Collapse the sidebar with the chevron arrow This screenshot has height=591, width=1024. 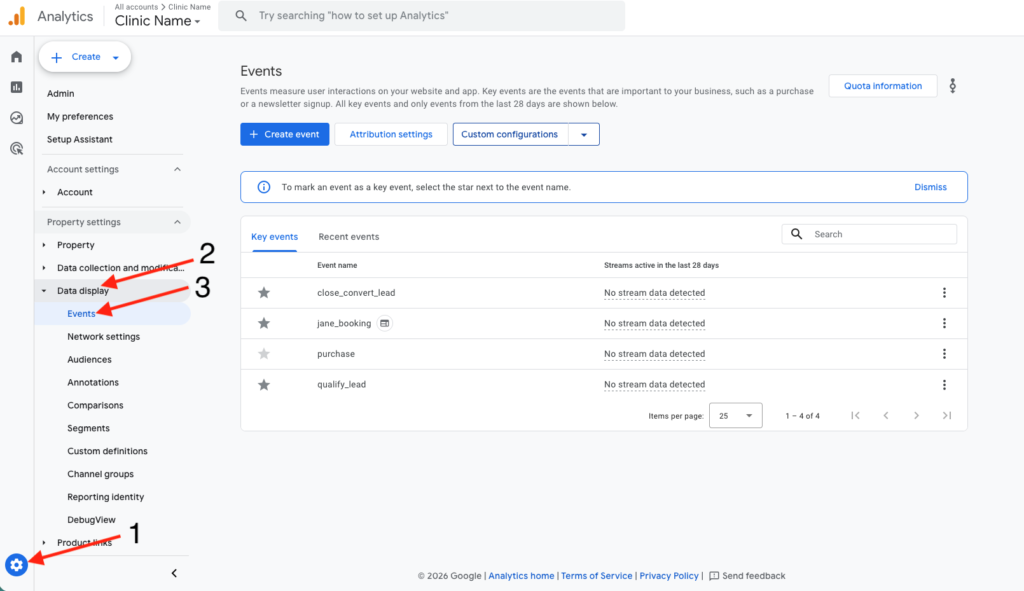[x=174, y=573]
